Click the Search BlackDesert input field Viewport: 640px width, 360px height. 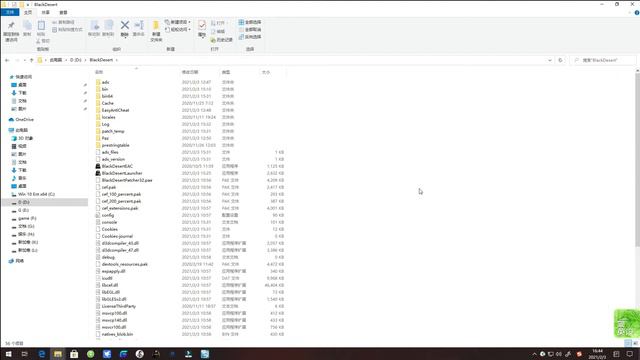pos(602,60)
